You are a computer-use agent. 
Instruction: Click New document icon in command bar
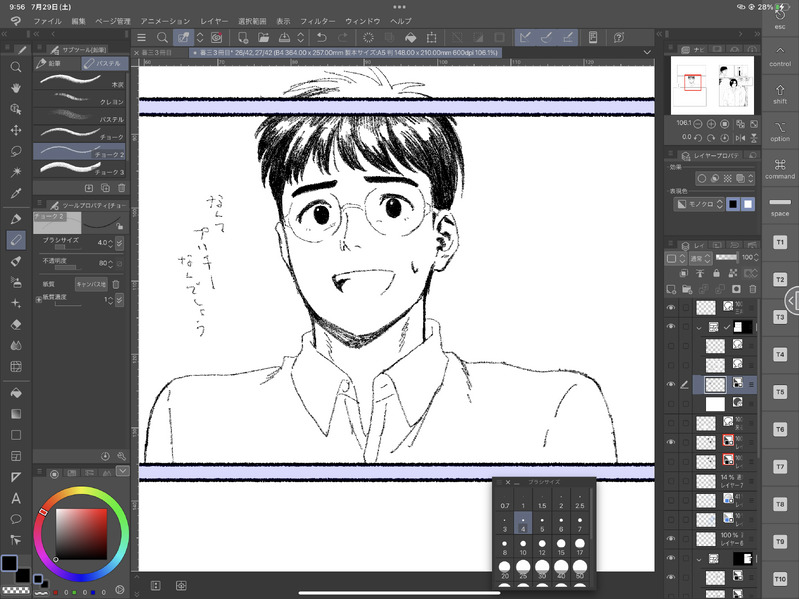(x=243, y=38)
